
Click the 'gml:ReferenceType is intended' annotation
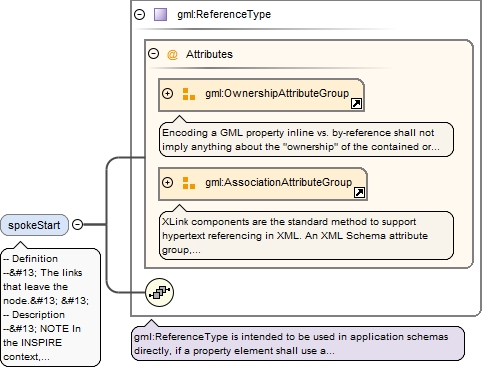coord(298,344)
